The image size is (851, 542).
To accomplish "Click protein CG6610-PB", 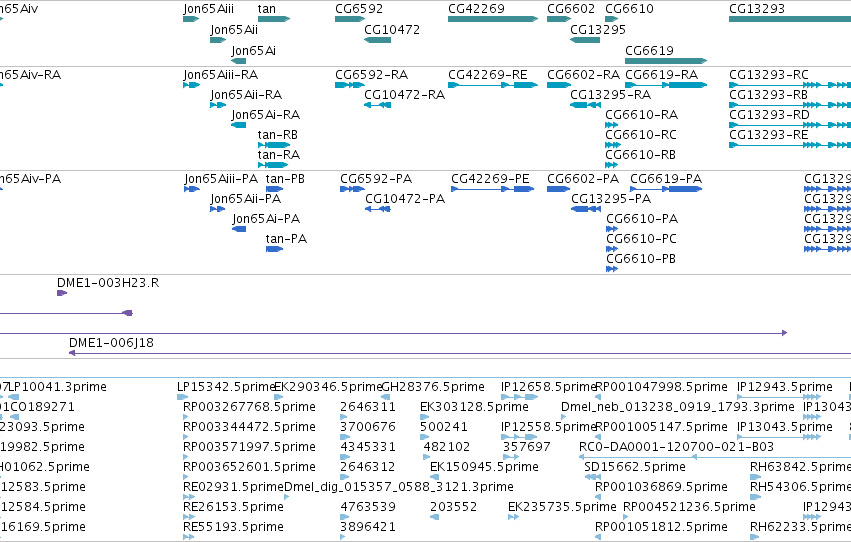I will pyautogui.click(x=641, y=259).
